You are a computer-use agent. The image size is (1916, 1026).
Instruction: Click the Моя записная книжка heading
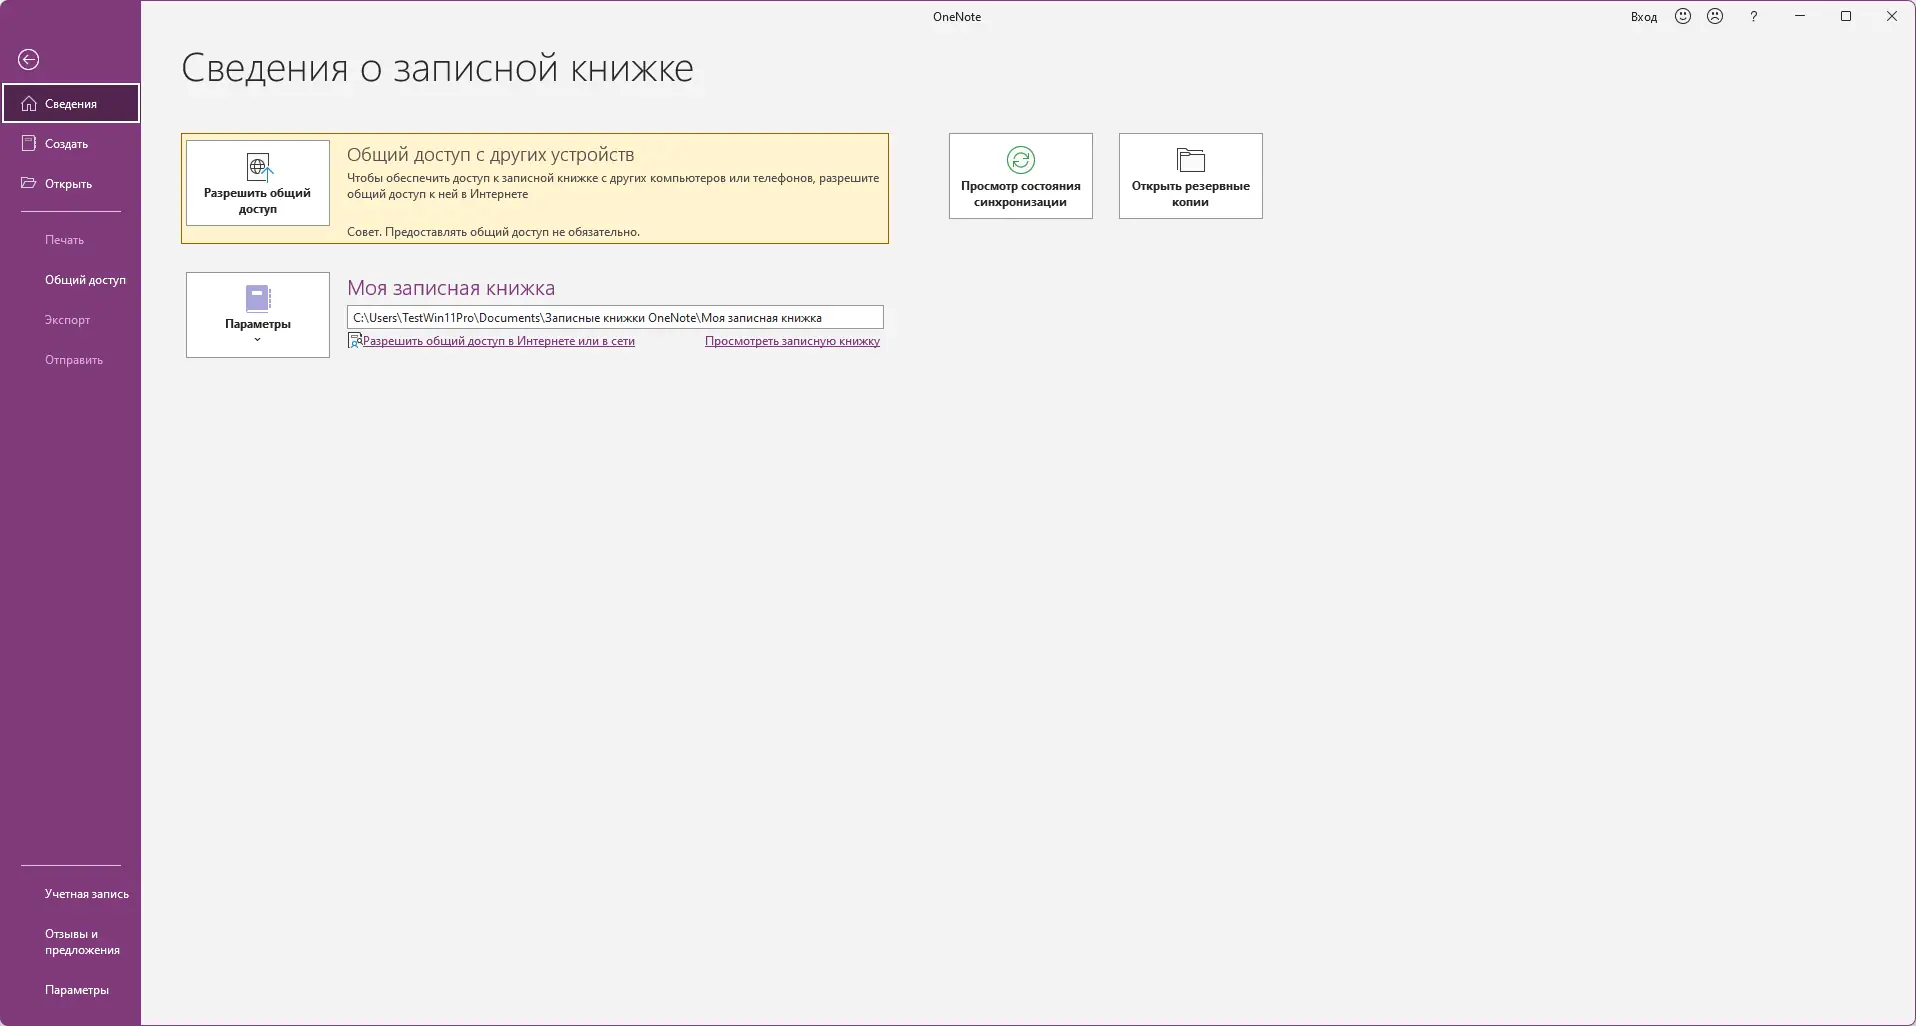click(451, 288)
